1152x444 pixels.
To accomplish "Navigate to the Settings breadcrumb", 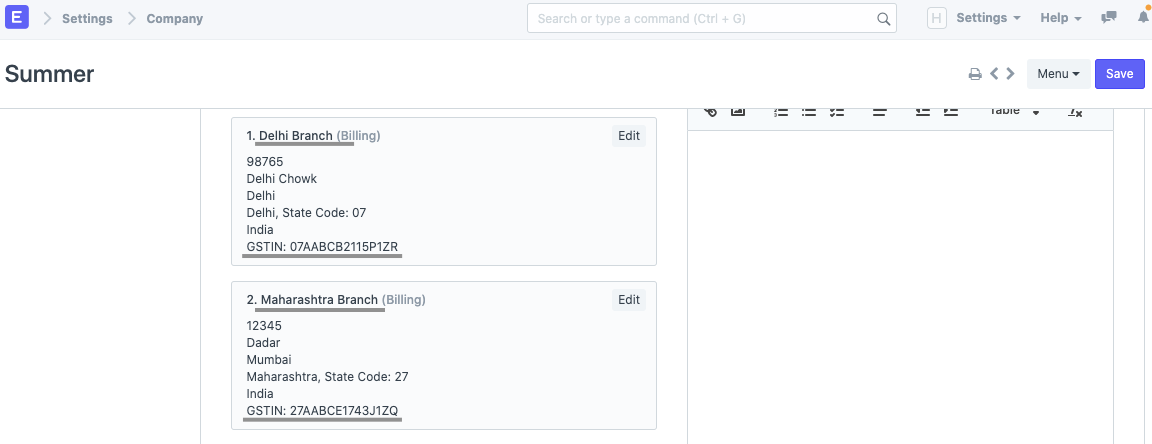I will pos(87,18).
